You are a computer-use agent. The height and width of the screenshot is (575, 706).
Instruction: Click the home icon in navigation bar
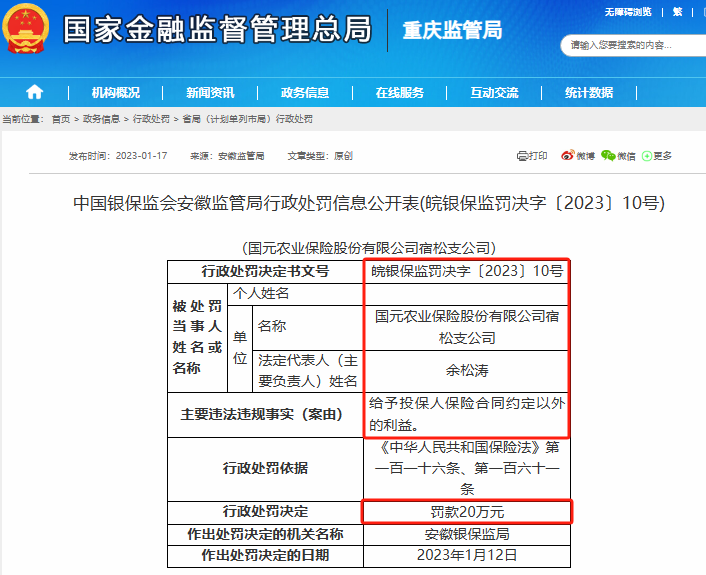(34, 92)
